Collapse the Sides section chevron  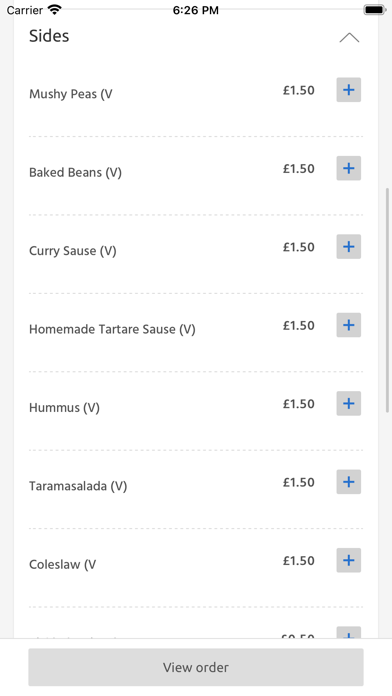pyautogui.click(x=349, y=38)
